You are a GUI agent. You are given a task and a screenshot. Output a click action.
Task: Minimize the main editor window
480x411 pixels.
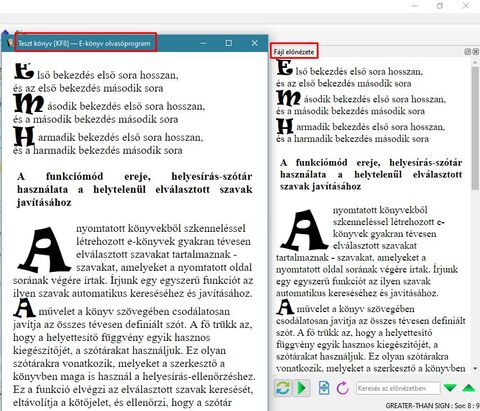click(415, 6)
